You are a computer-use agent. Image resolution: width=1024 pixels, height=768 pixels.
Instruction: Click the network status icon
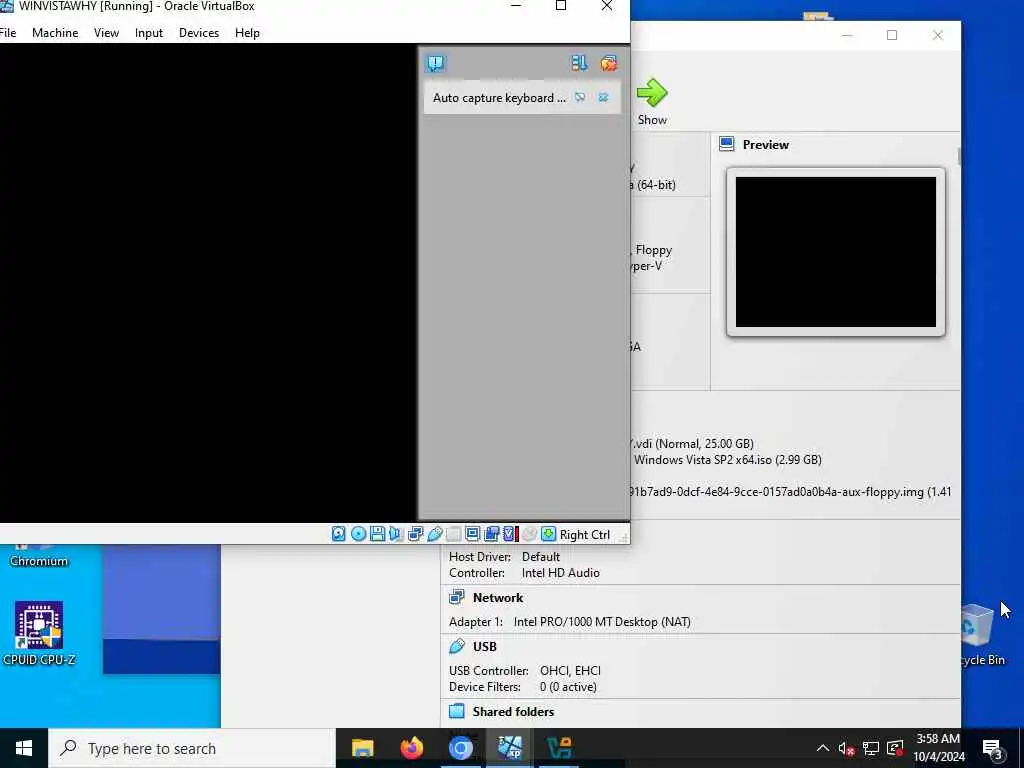point(415,534)
